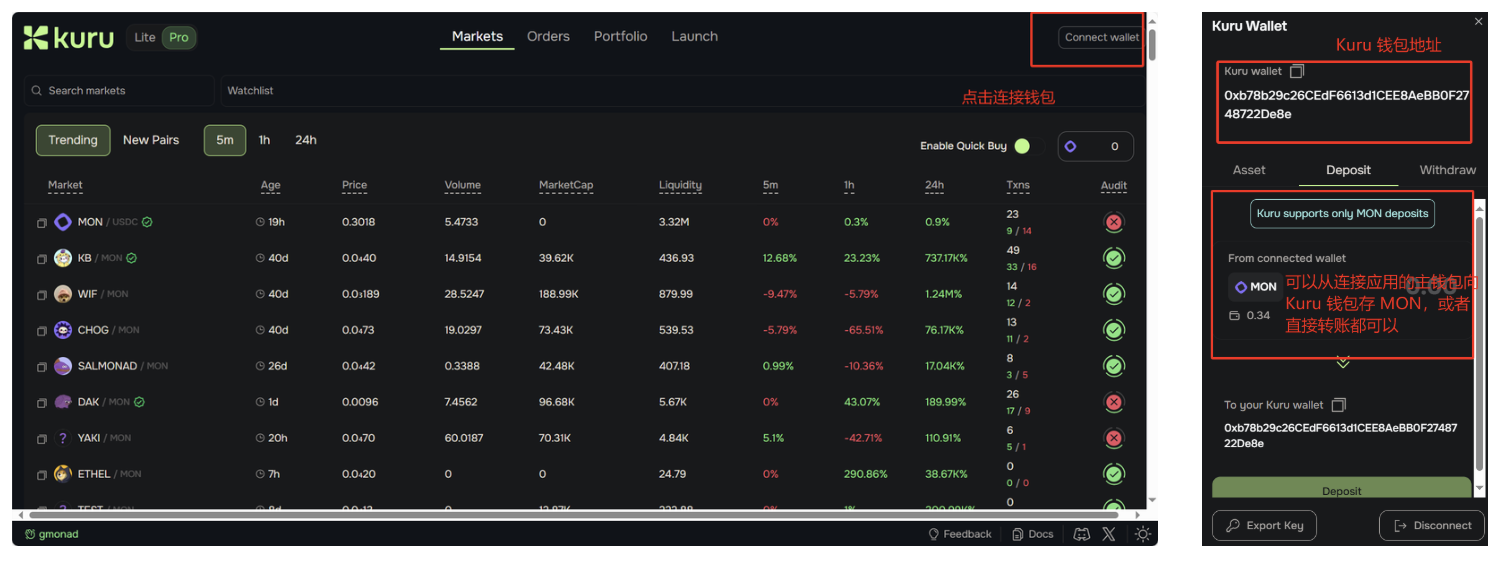Click the Connect wallet button
Viewport: 1506px width, 562px height.
tap(1101, 38)
